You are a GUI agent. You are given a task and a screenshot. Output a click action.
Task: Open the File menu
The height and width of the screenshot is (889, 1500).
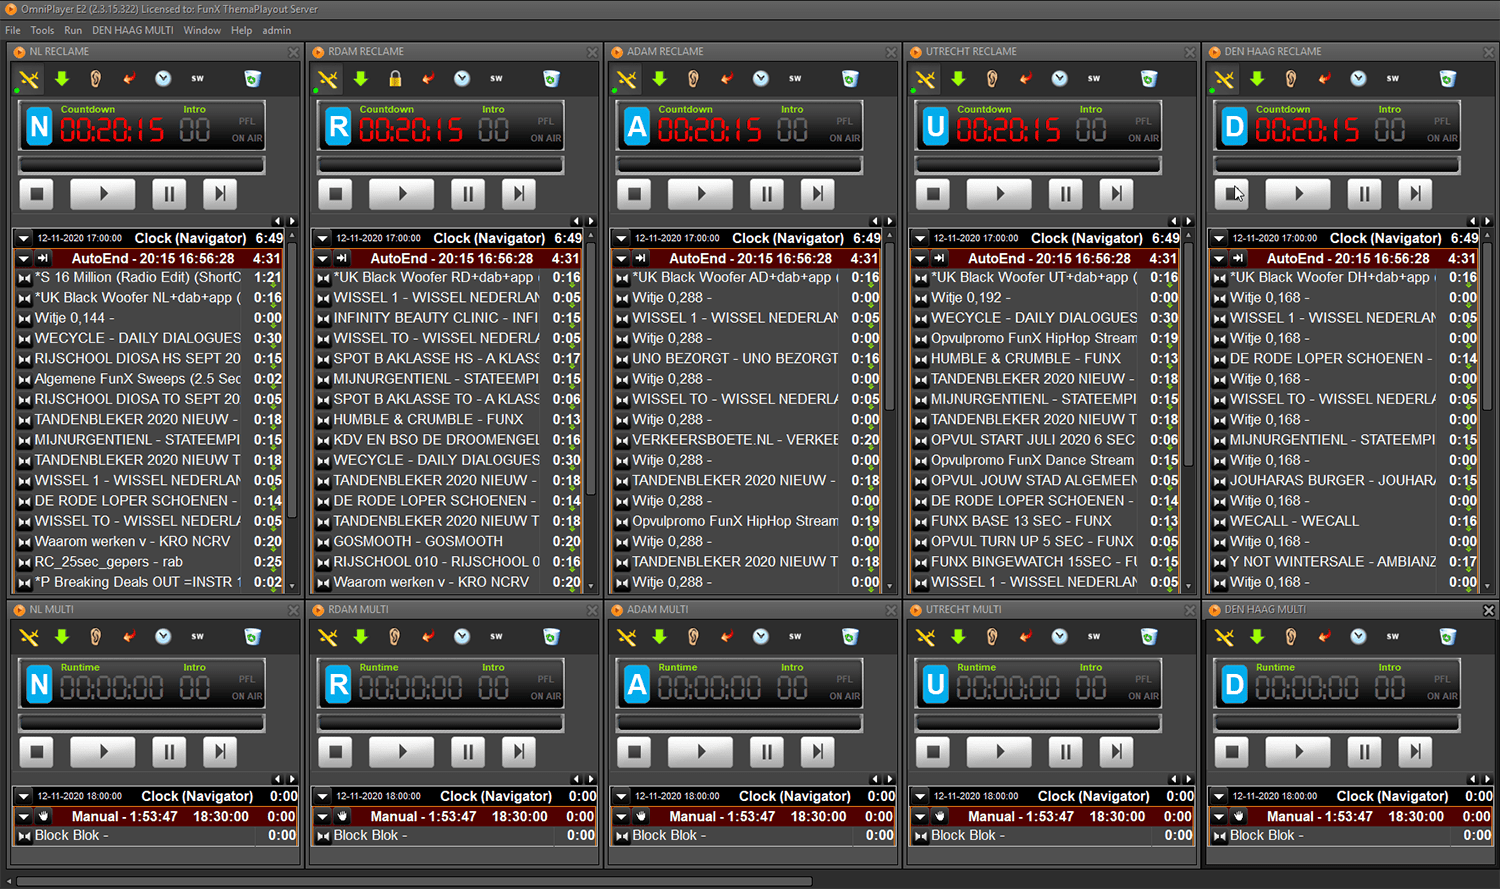13,30
